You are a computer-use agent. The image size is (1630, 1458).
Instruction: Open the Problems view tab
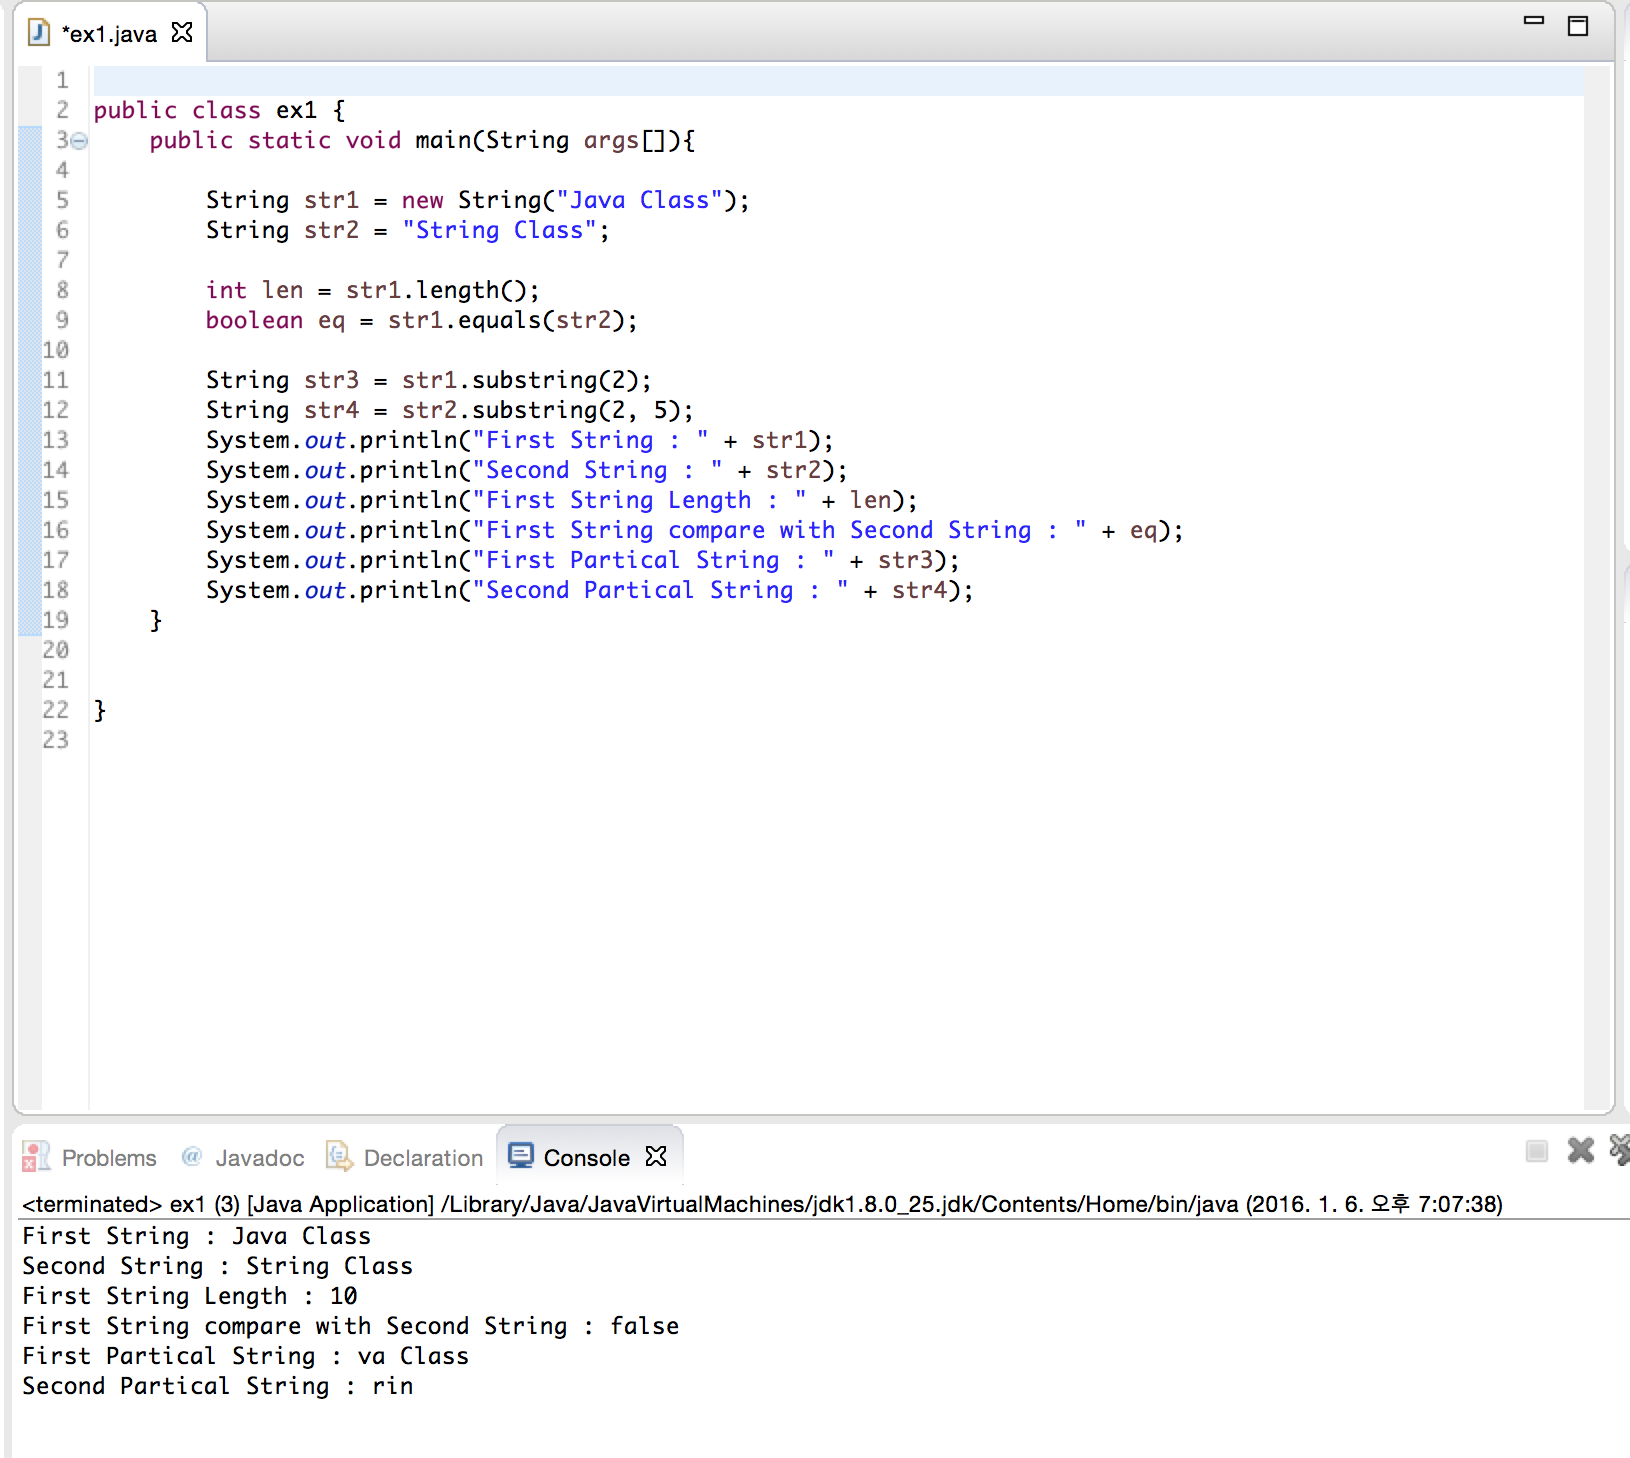[x=90, y=1157]
